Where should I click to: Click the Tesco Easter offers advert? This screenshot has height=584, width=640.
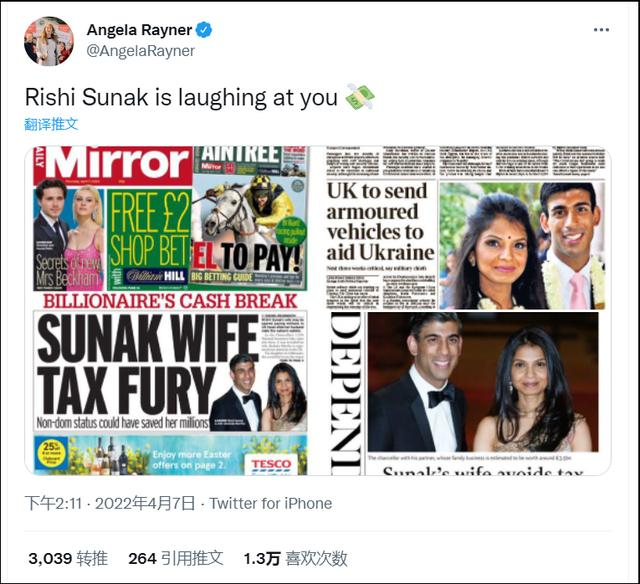point(170,456)
